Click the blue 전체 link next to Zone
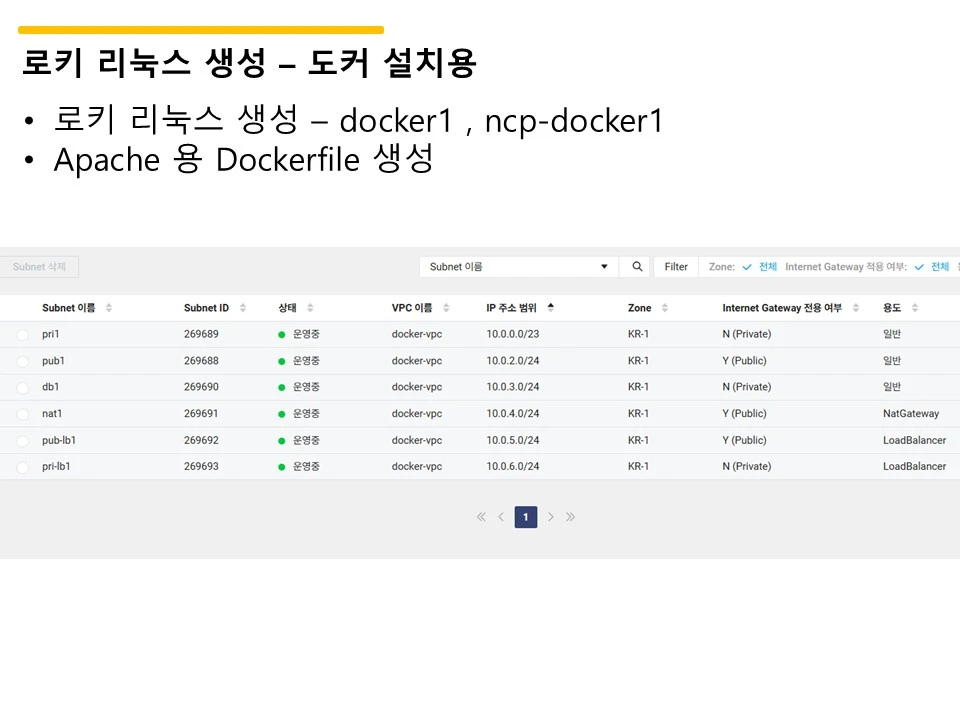Image resolution: width=960 pixels, height=720 pixels. [768, 267]
